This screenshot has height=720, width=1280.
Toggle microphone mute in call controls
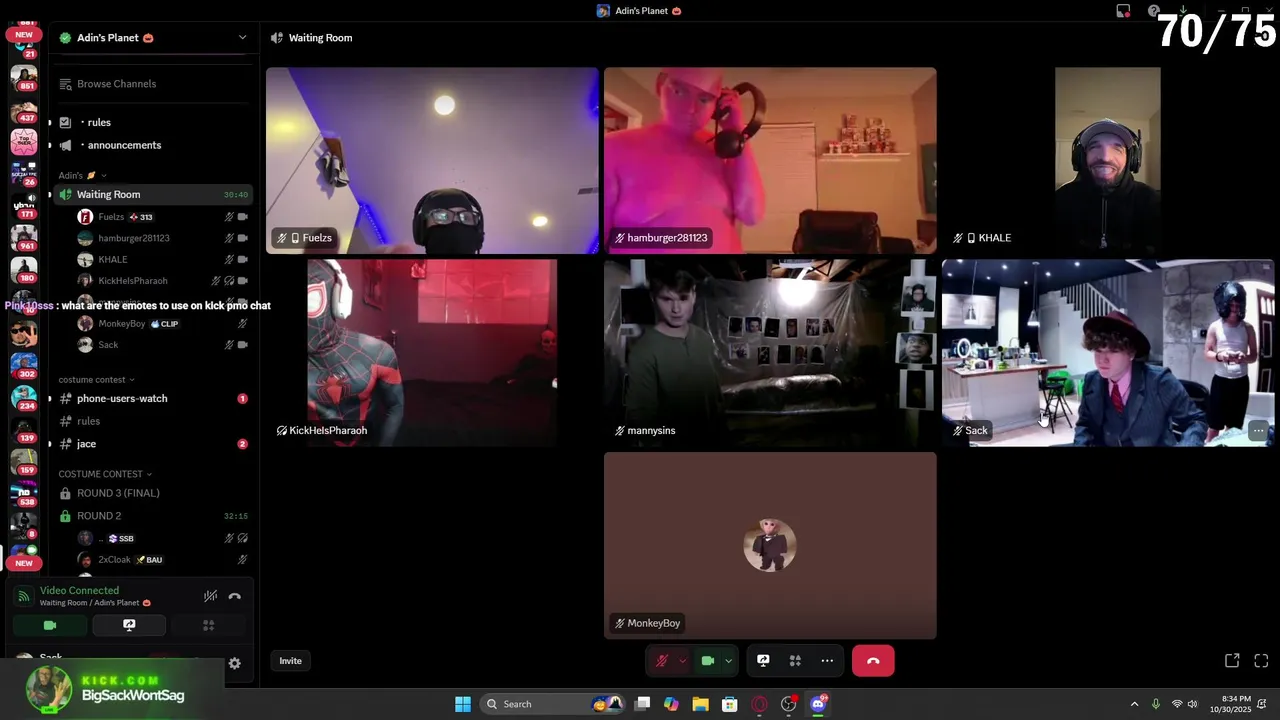coord(661,661)
